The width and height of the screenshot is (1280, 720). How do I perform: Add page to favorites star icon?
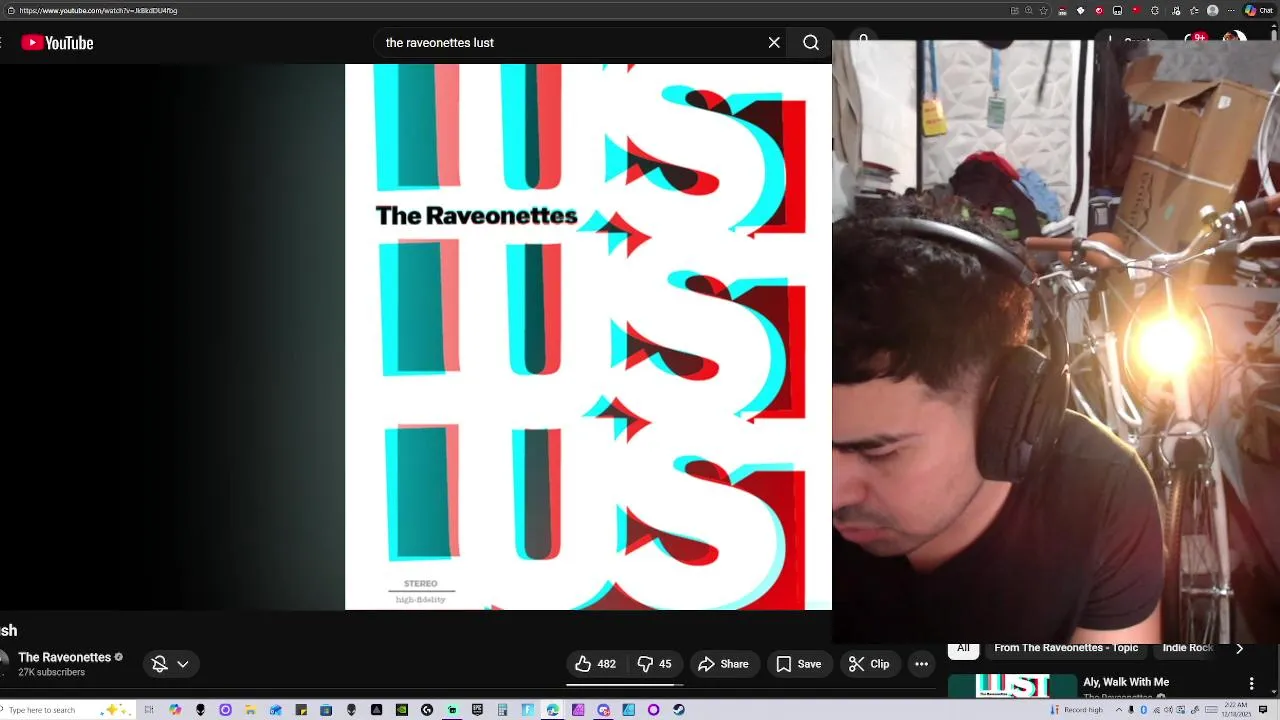tap(1044, 10)
